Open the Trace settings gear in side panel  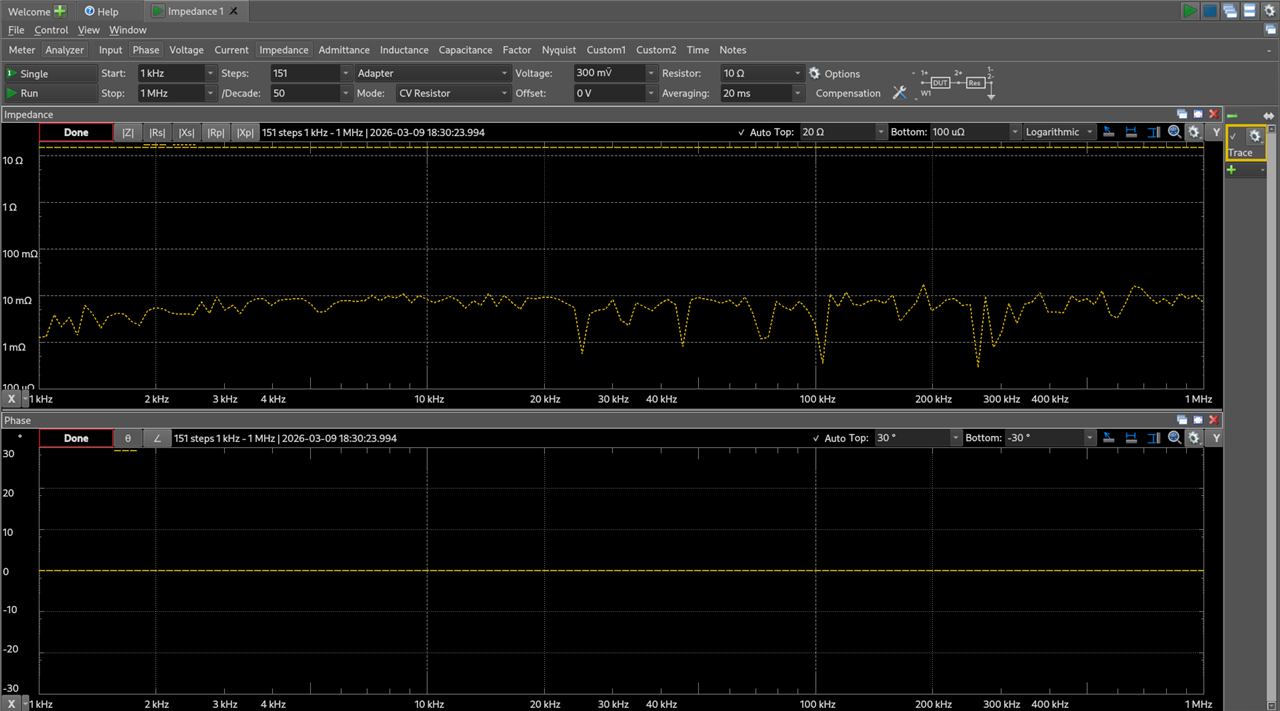tap(1255, 136)
